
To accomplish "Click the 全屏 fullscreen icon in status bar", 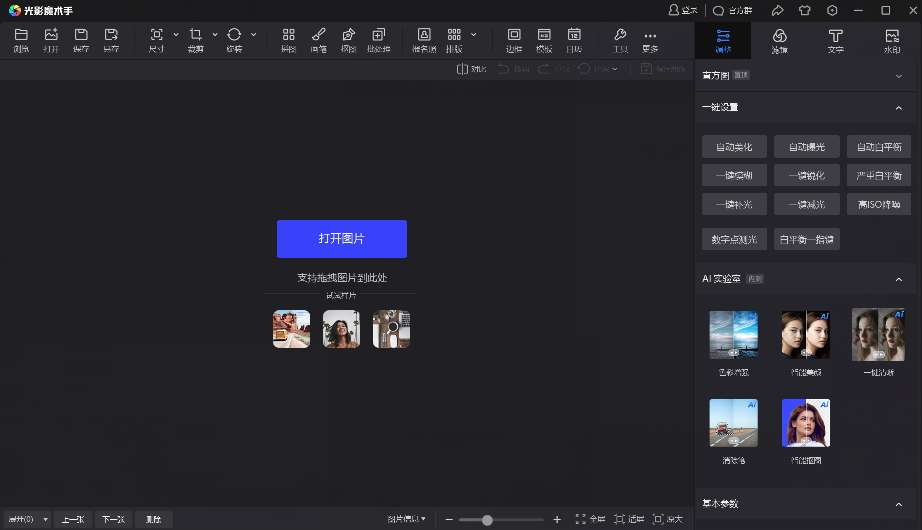I will pos(580,519).
